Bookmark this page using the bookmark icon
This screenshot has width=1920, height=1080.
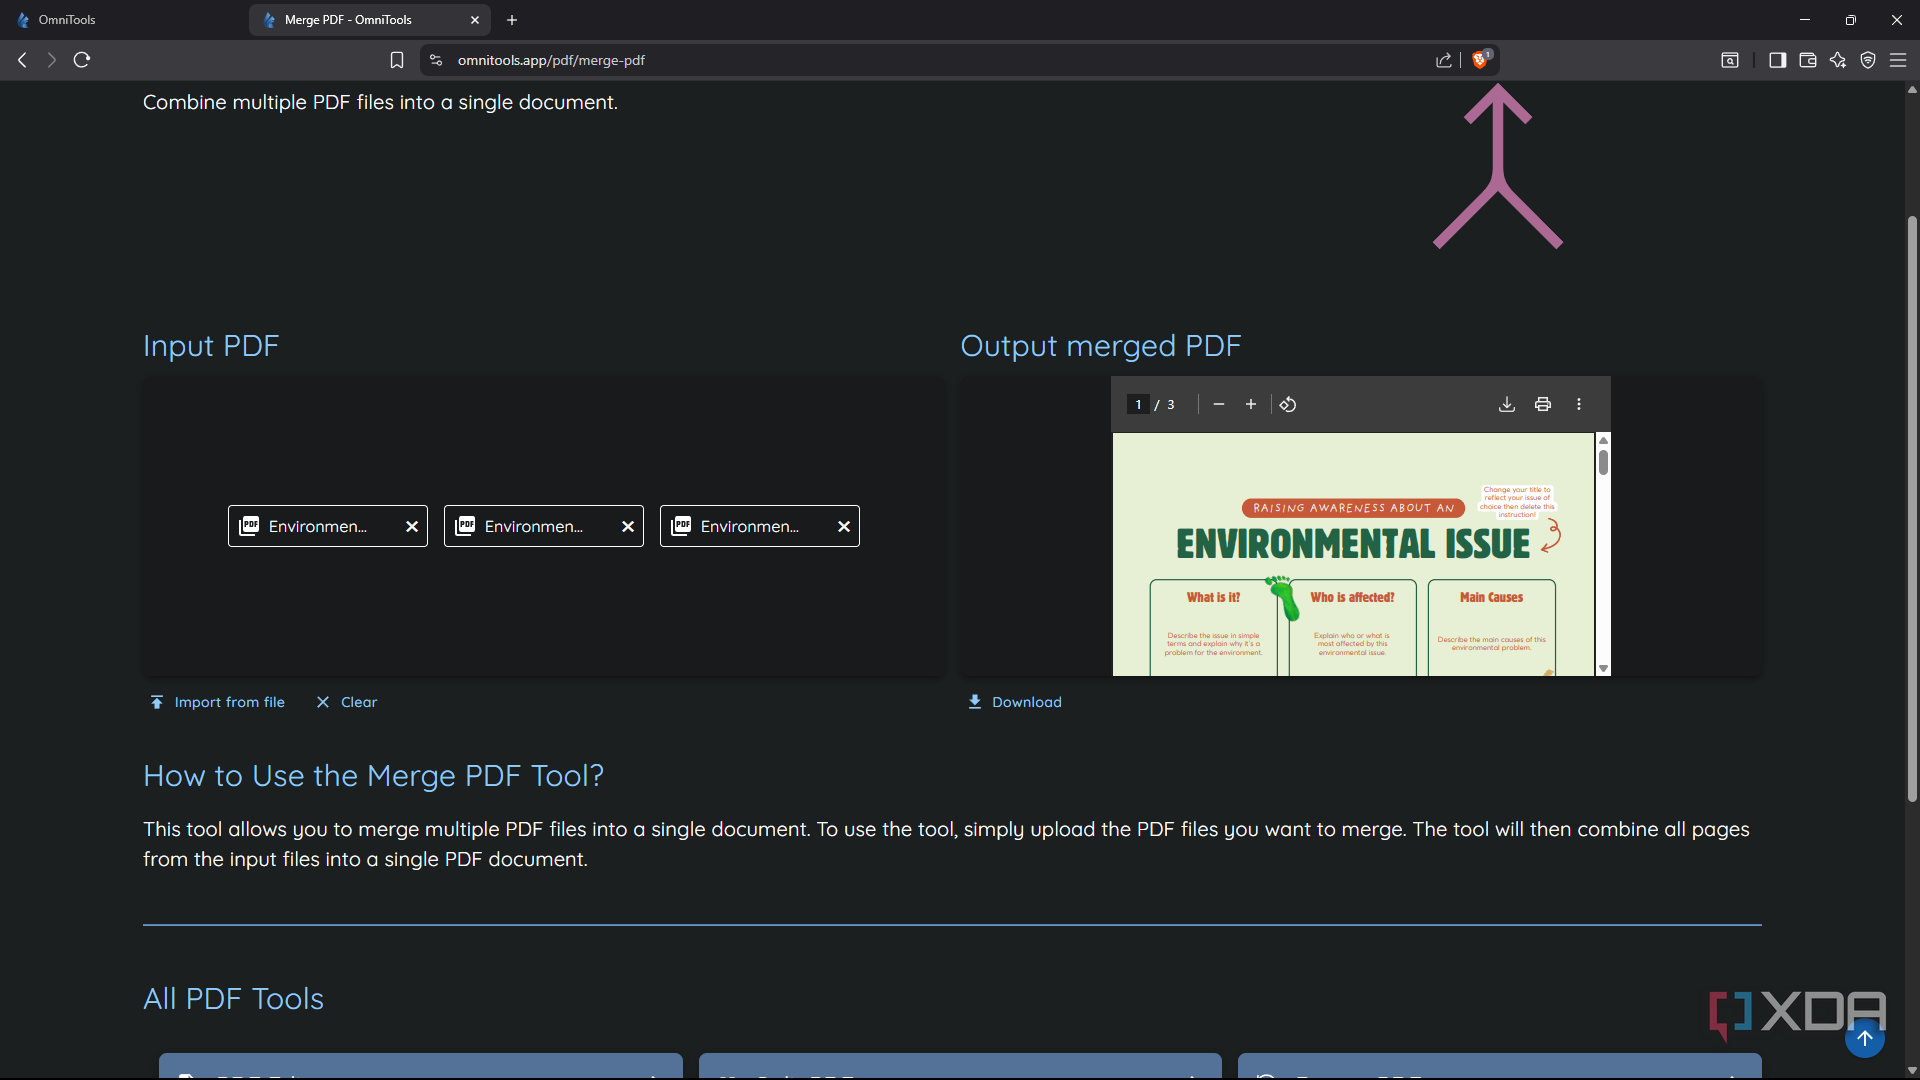[397, 60]
